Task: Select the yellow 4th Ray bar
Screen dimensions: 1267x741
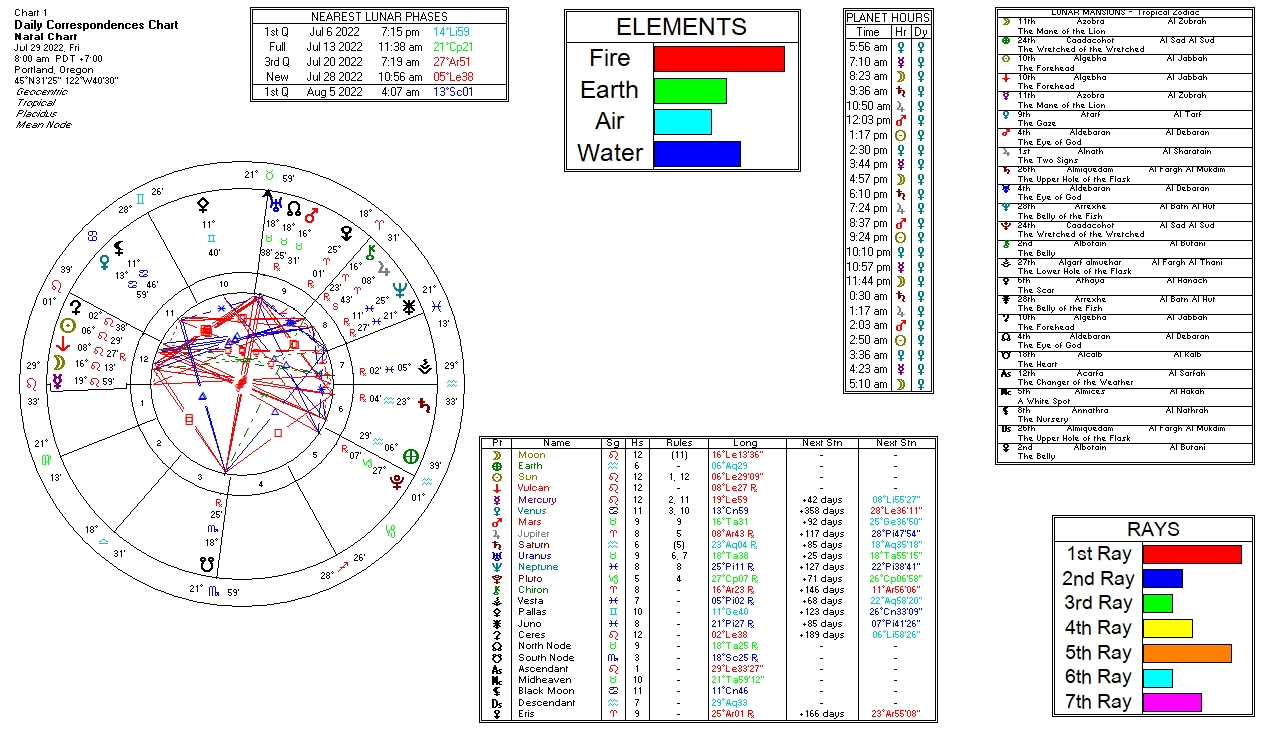Action: pos(1168,628)
